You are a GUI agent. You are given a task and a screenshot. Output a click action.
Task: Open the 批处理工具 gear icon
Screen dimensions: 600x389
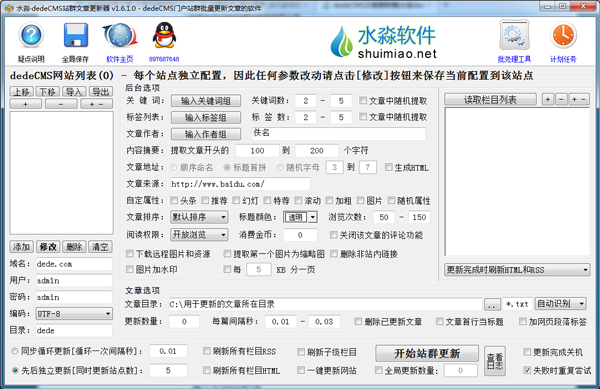pos(514,36)
